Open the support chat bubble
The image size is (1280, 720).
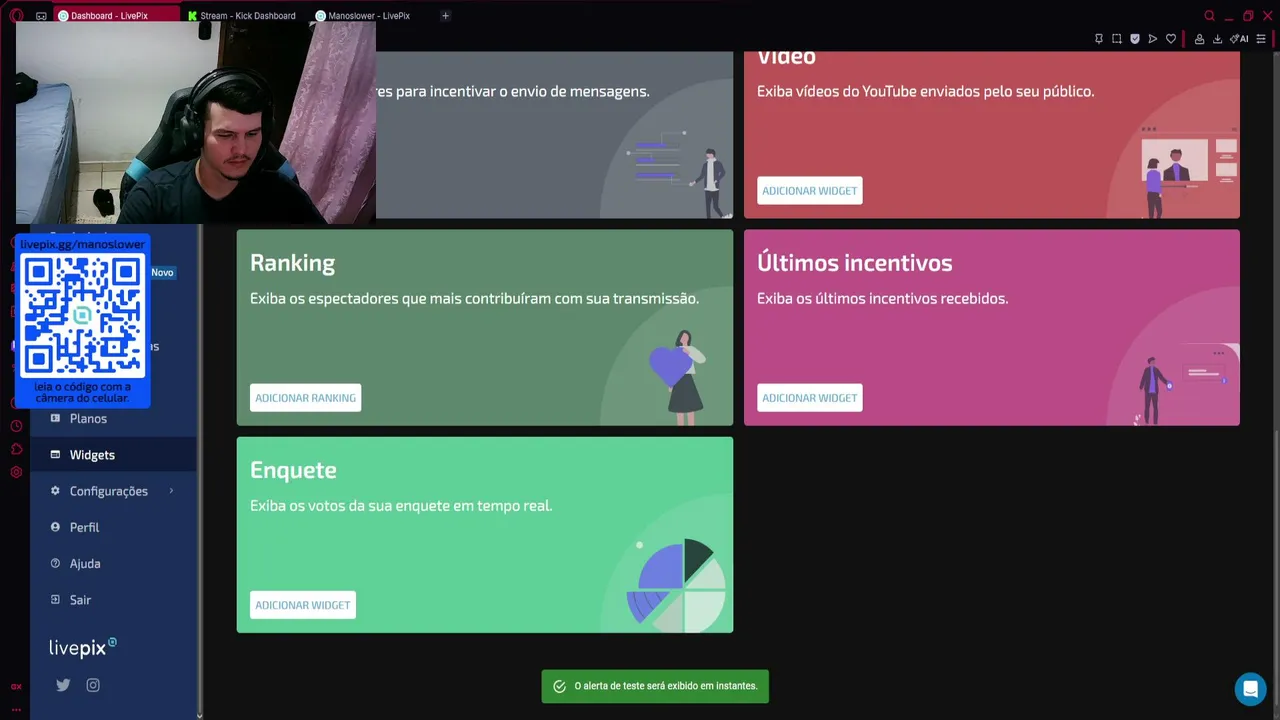(1250, 689)
